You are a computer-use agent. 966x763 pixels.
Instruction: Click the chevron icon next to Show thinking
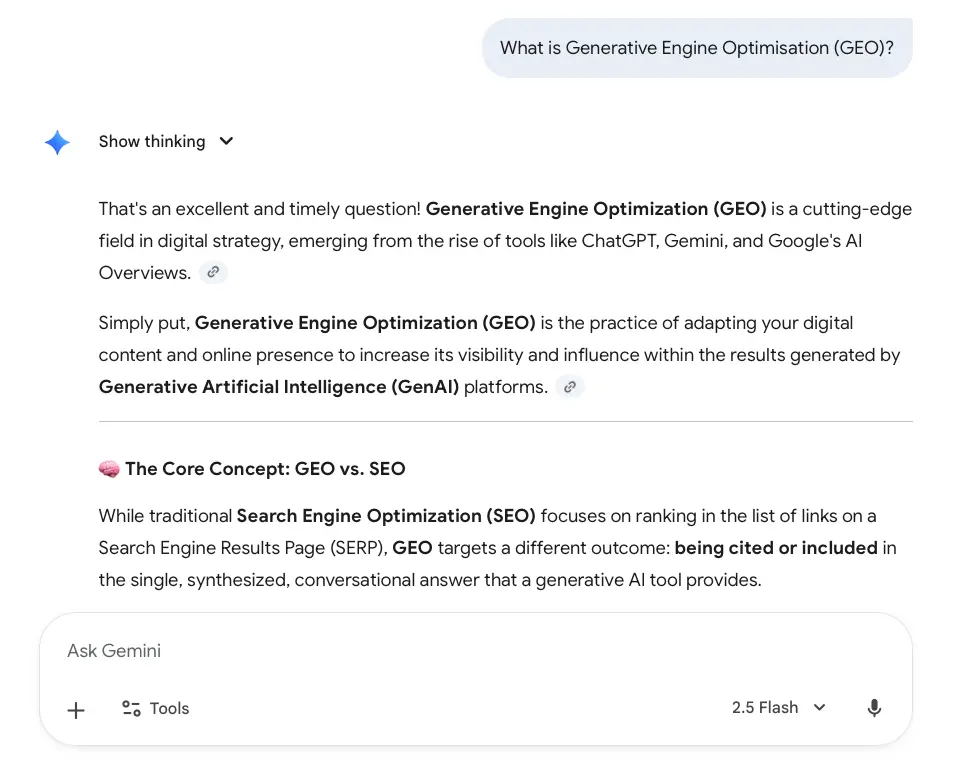click(226, 141)
